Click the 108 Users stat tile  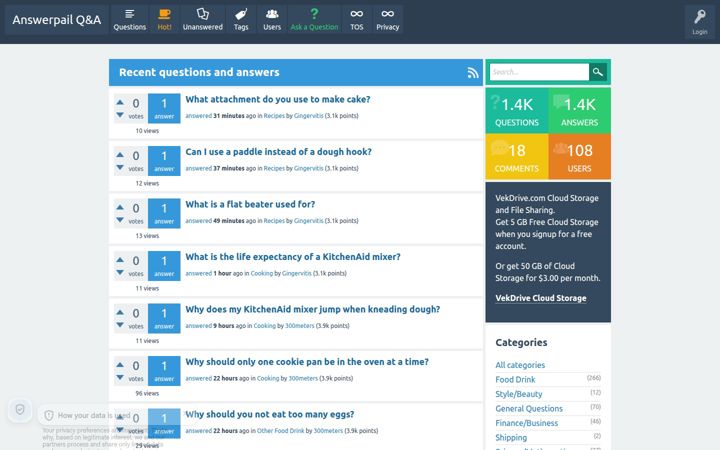pyautogui.click(x=579, y=157)
